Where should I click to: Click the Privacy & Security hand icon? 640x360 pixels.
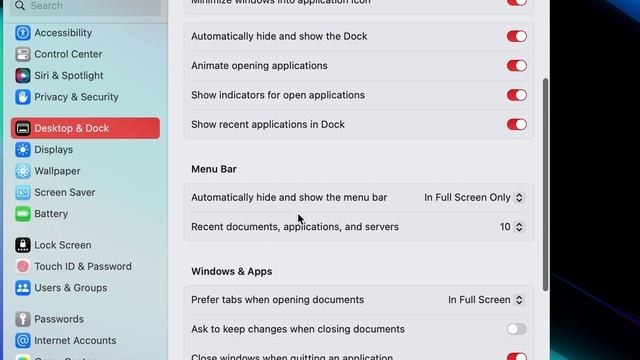(23, 97)
